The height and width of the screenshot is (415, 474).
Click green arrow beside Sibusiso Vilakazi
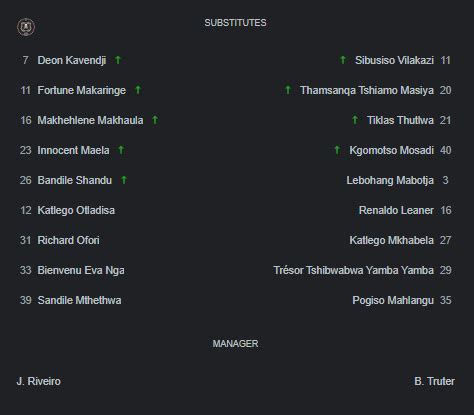pos(343,60)
